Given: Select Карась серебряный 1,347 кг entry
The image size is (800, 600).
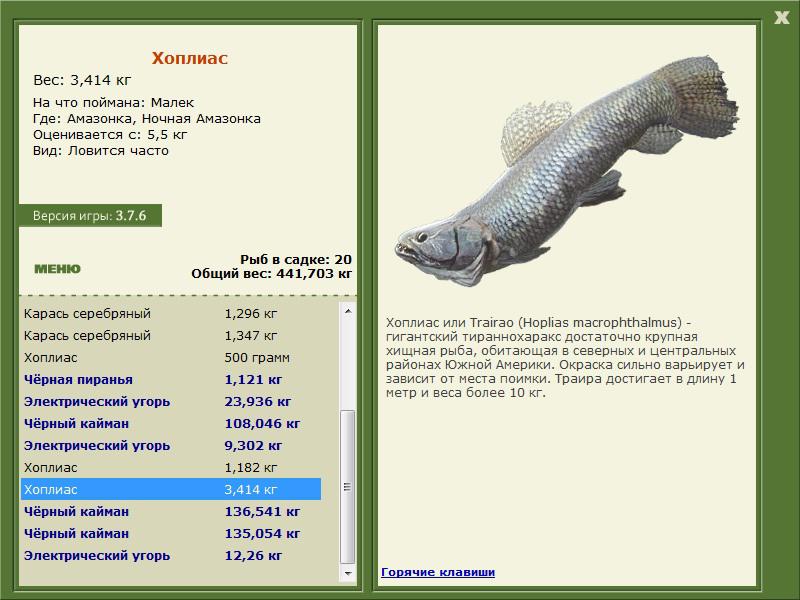Looking at the screenshot, I should 171,336.
